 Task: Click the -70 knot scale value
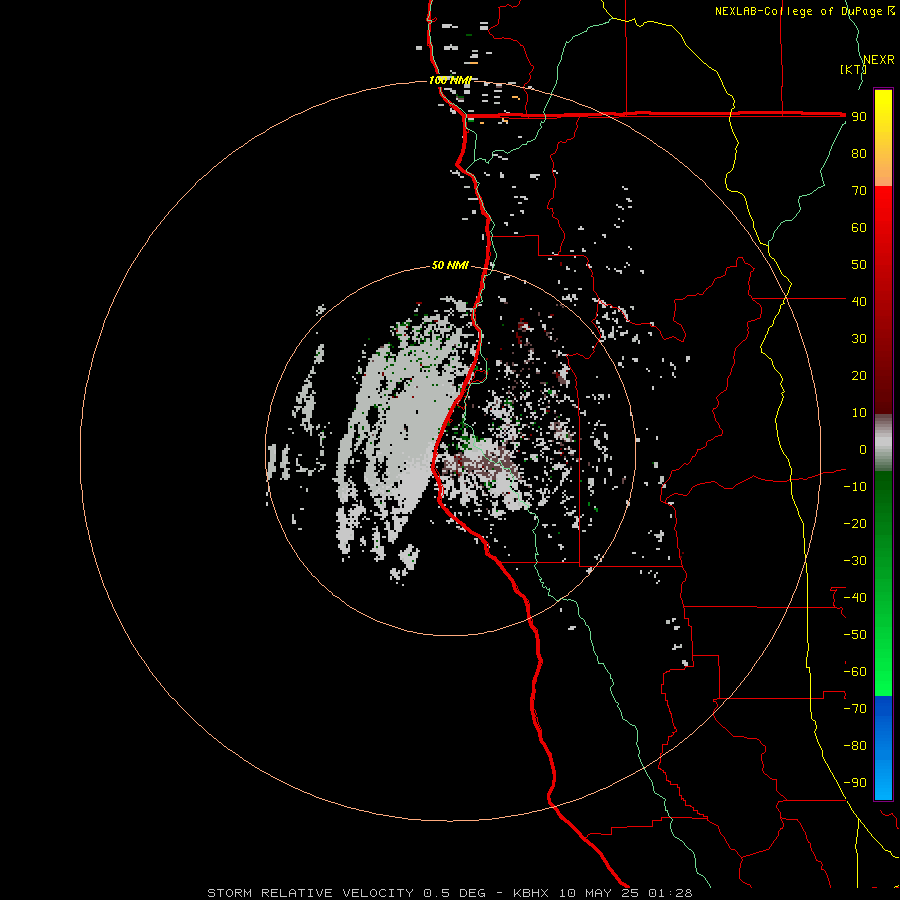tap(855, 708)
